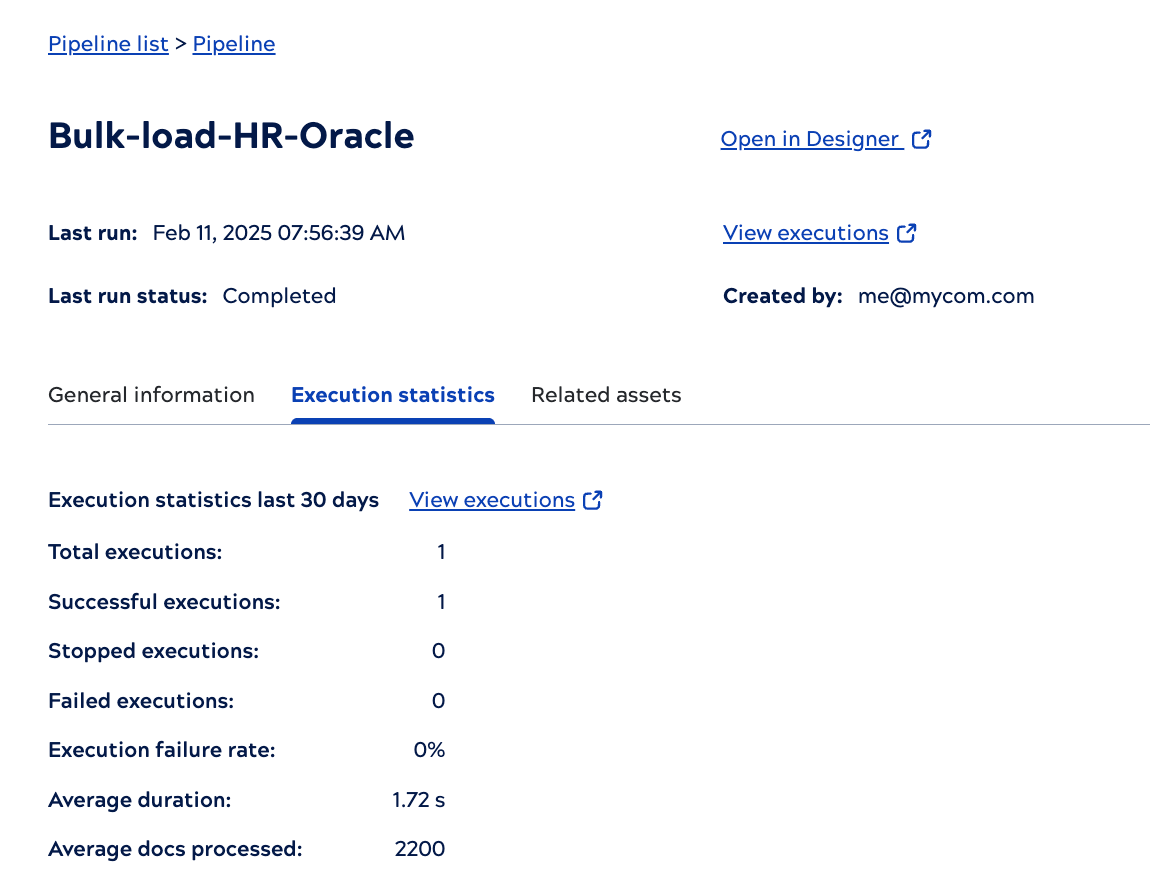The image size is (1150, 884).
Task: Click the pipeline title Bulk-load-HR-Oracle
Action: click(231, 136)
